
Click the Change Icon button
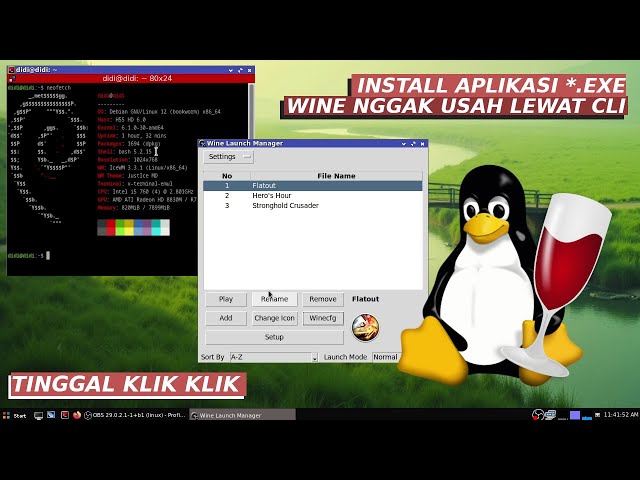click(274, 318)
